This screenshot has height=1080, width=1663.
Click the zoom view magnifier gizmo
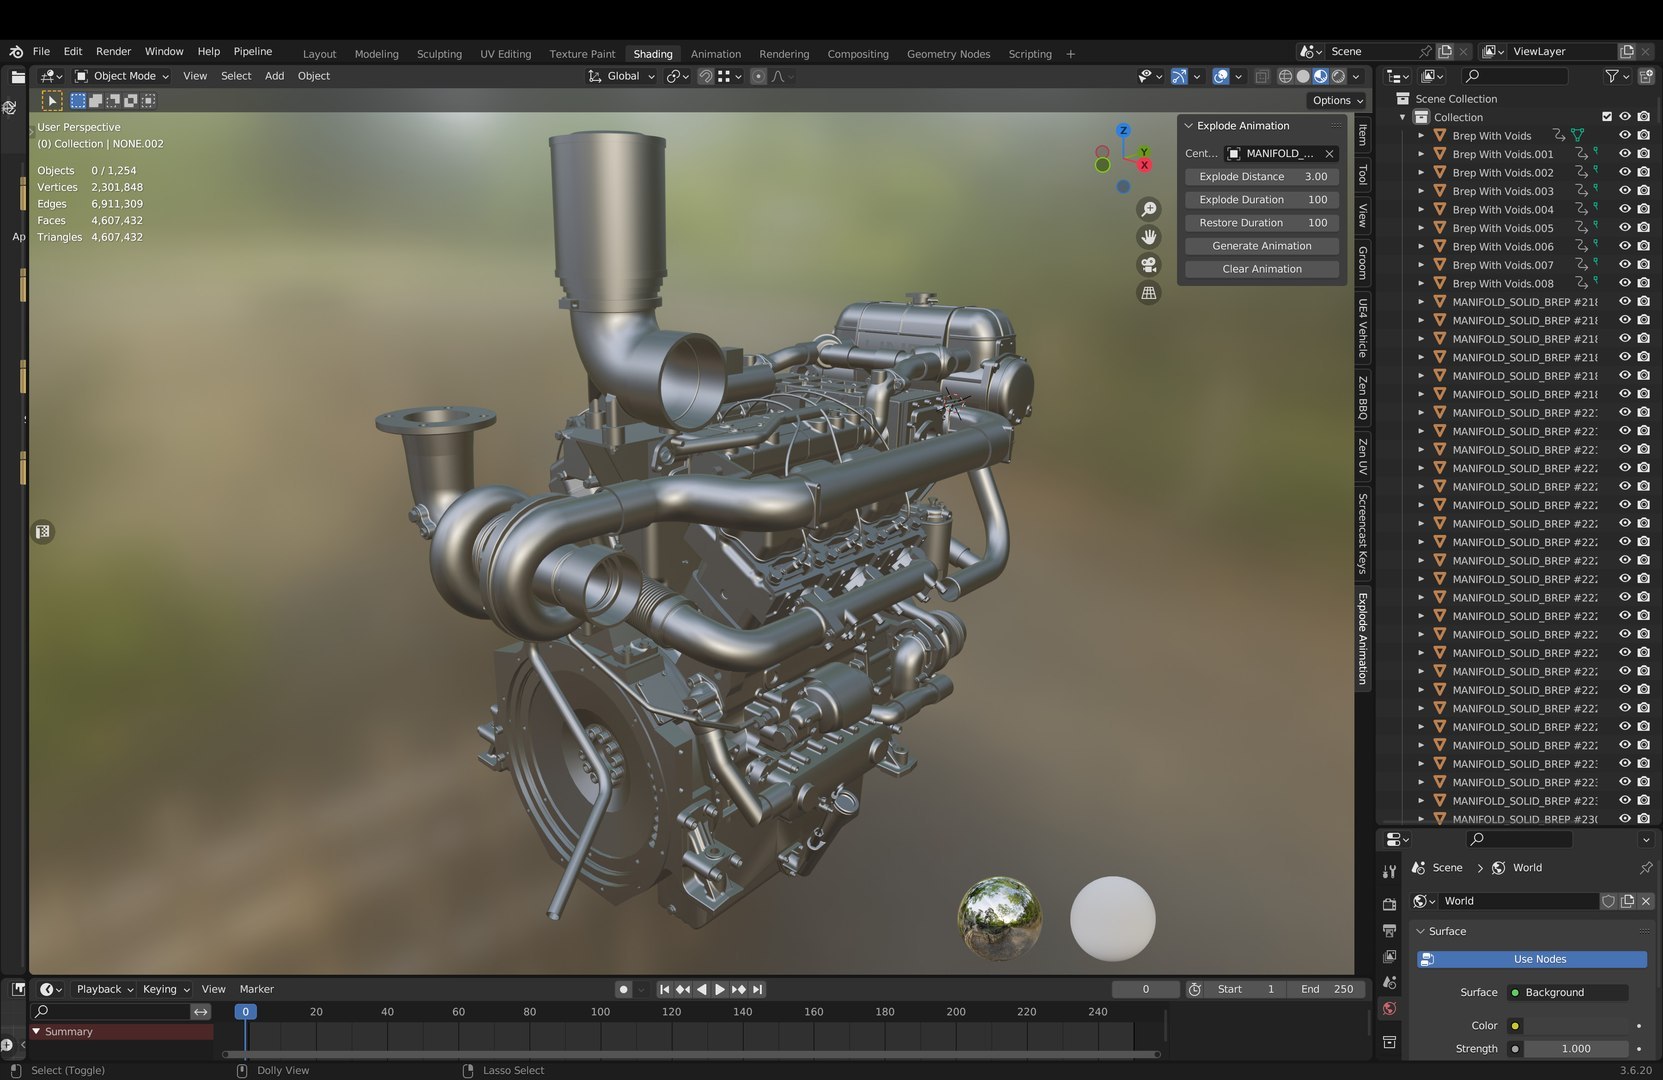(x=1149, y=209)
